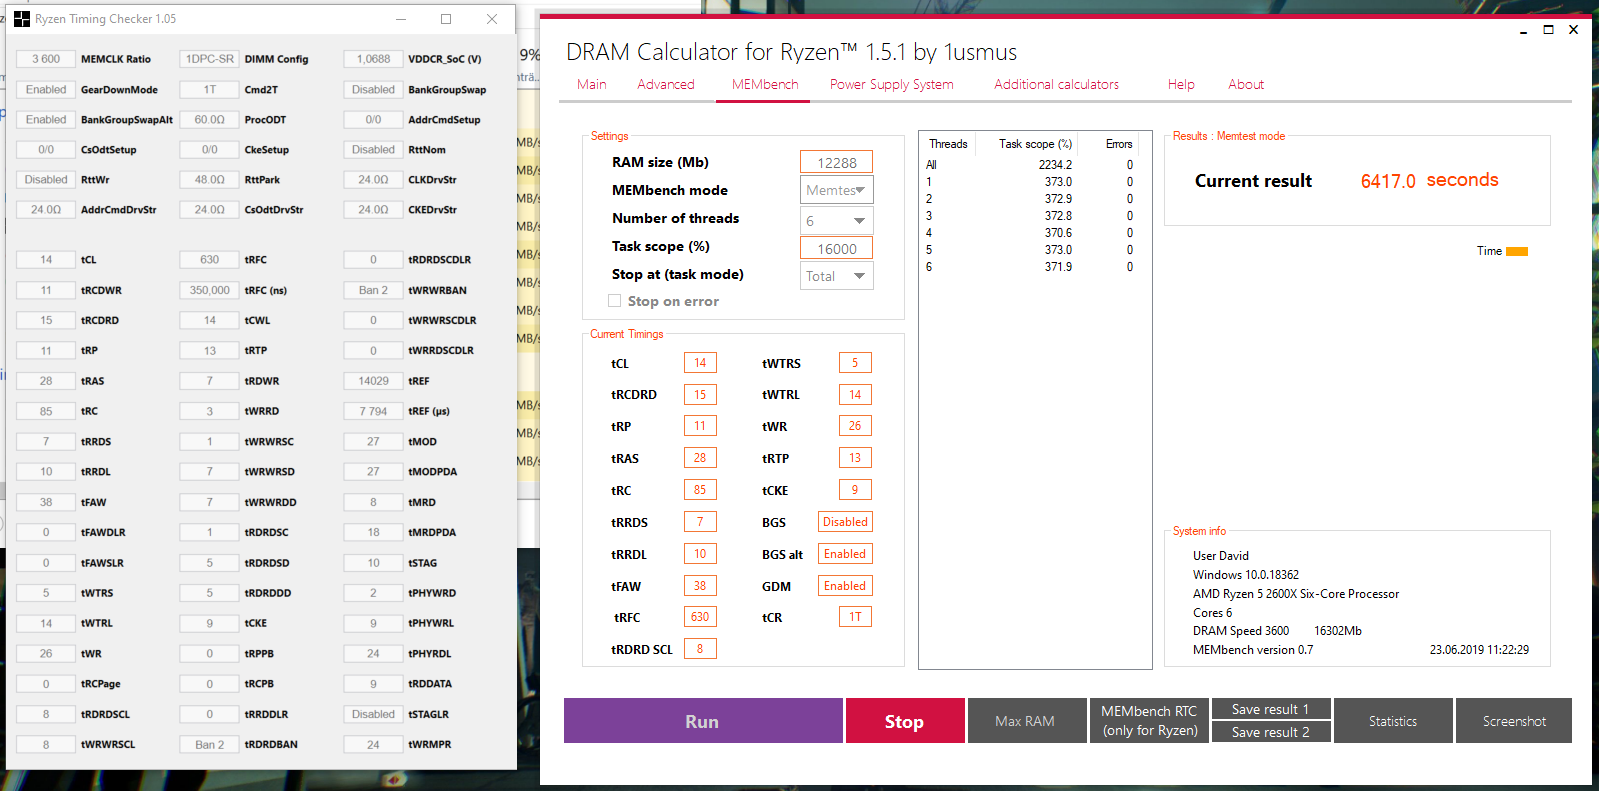1599x791 pixels.
Task: Click the tRFC 630 field in DRAM Calculator
Action: point(700,617)
